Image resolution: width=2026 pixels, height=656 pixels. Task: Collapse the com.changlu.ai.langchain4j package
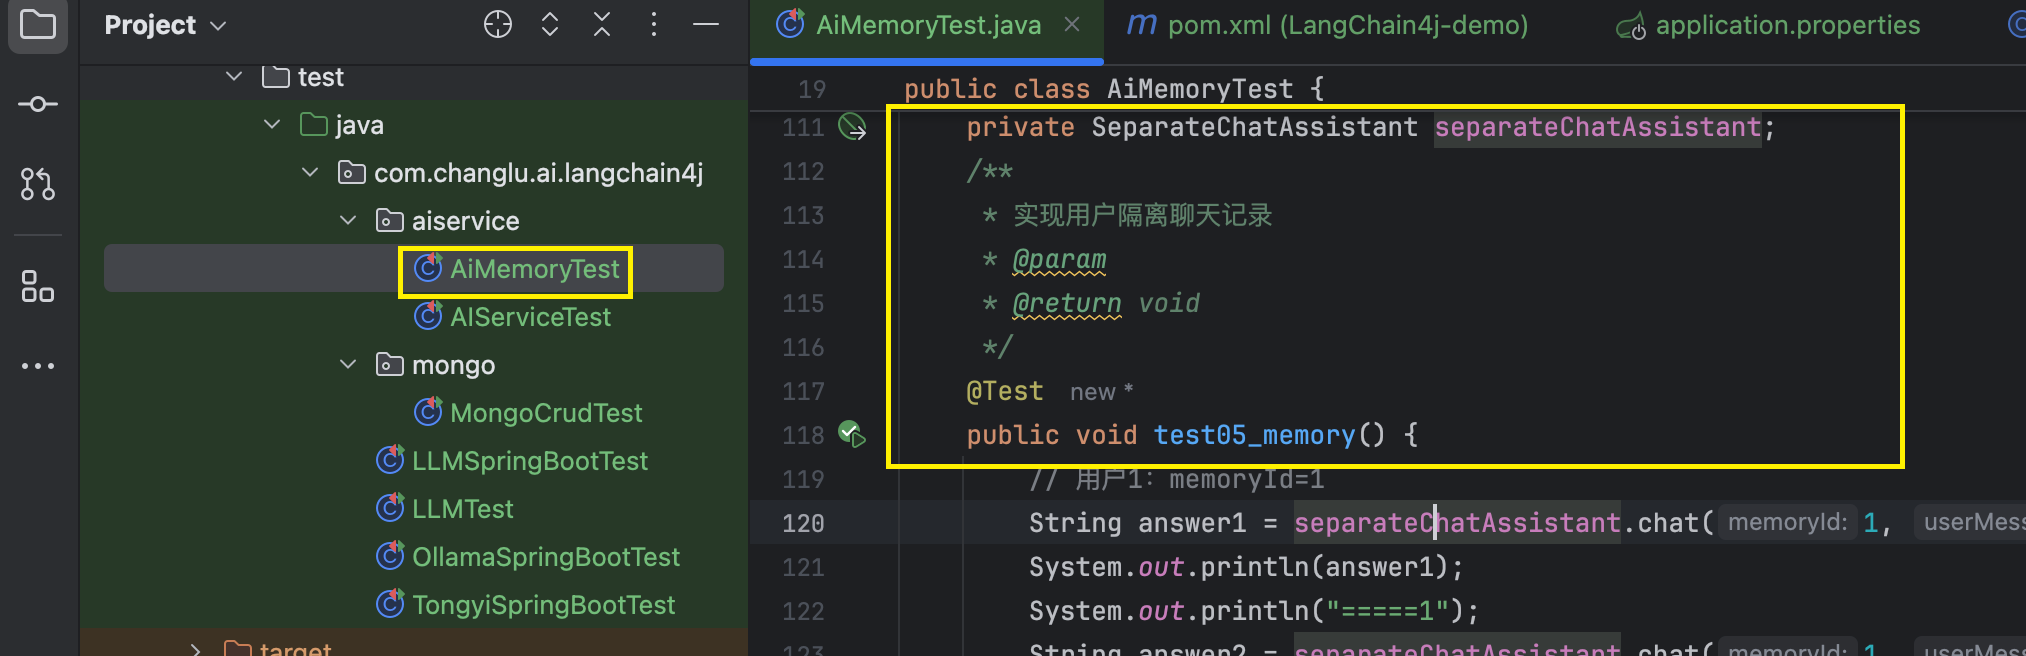tap(310, 172)
